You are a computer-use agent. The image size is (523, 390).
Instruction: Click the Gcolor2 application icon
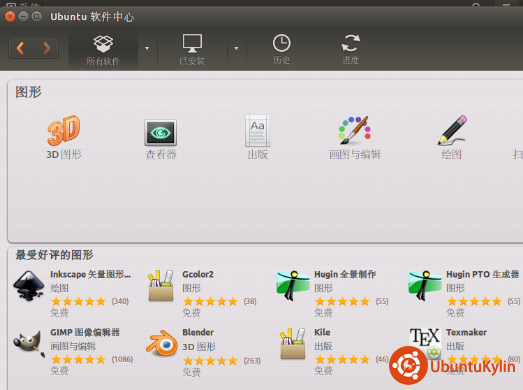161,286
